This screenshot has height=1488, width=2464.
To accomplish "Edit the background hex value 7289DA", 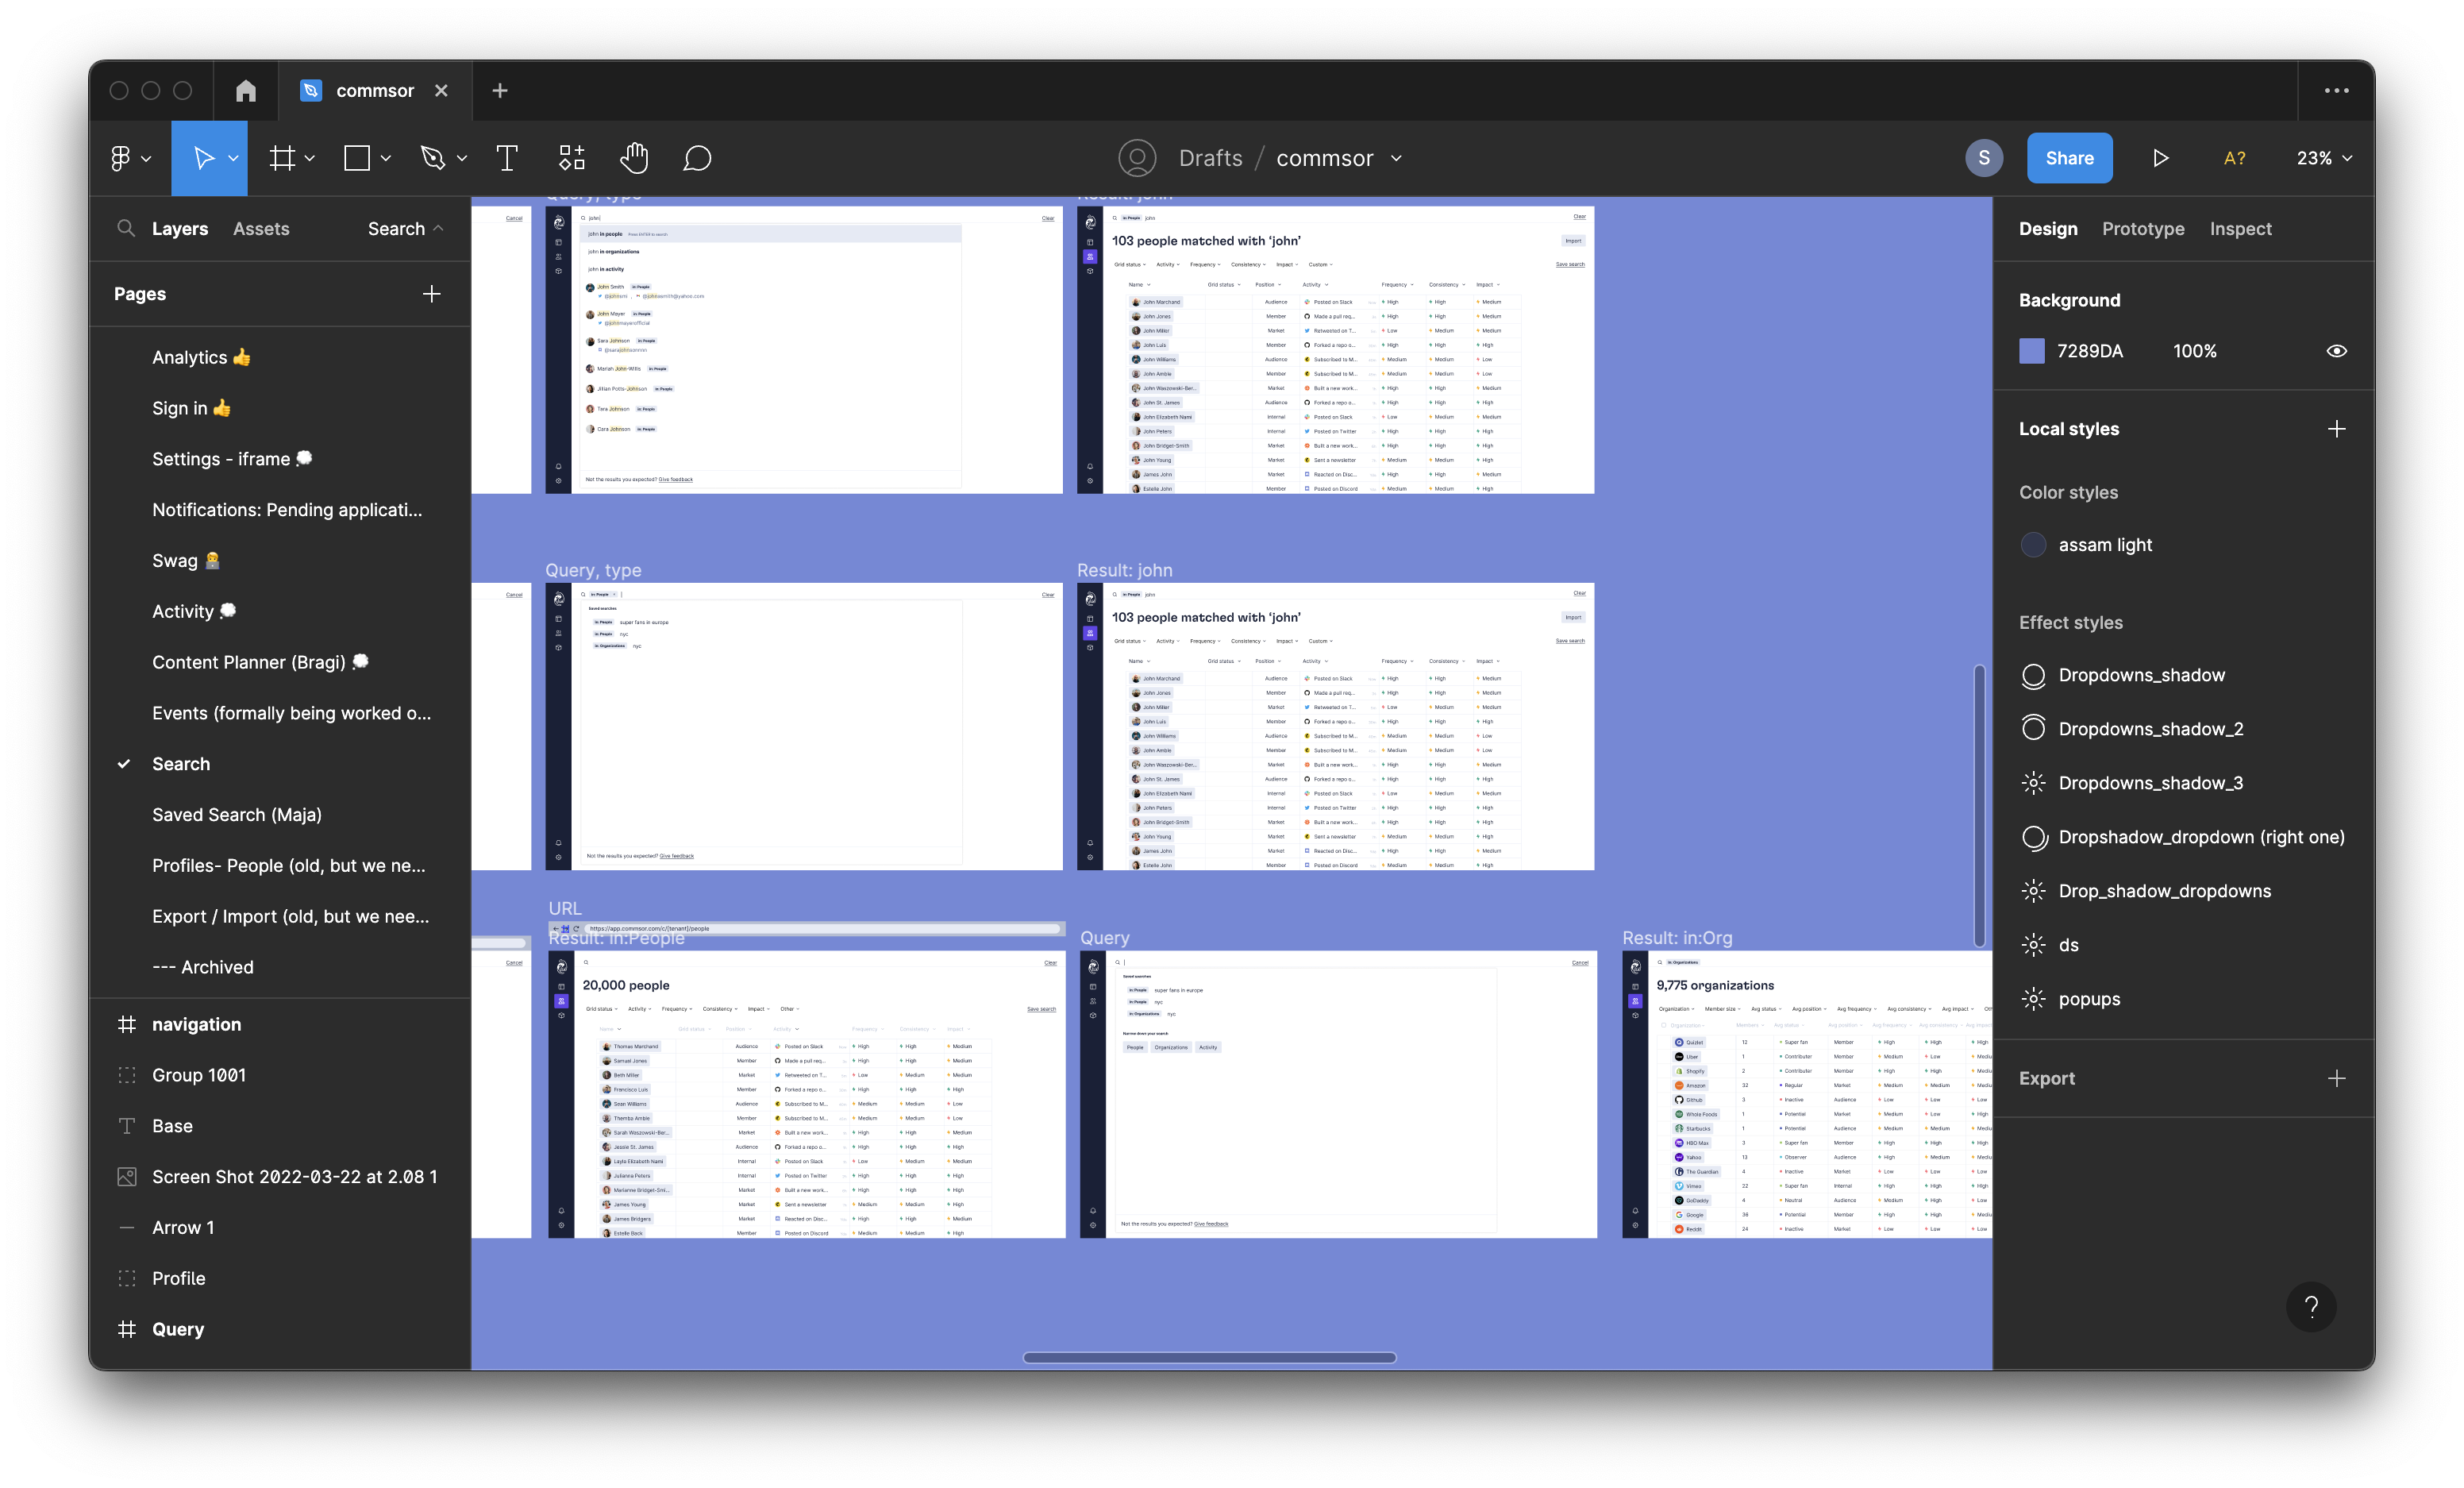I will point(2090,351).
